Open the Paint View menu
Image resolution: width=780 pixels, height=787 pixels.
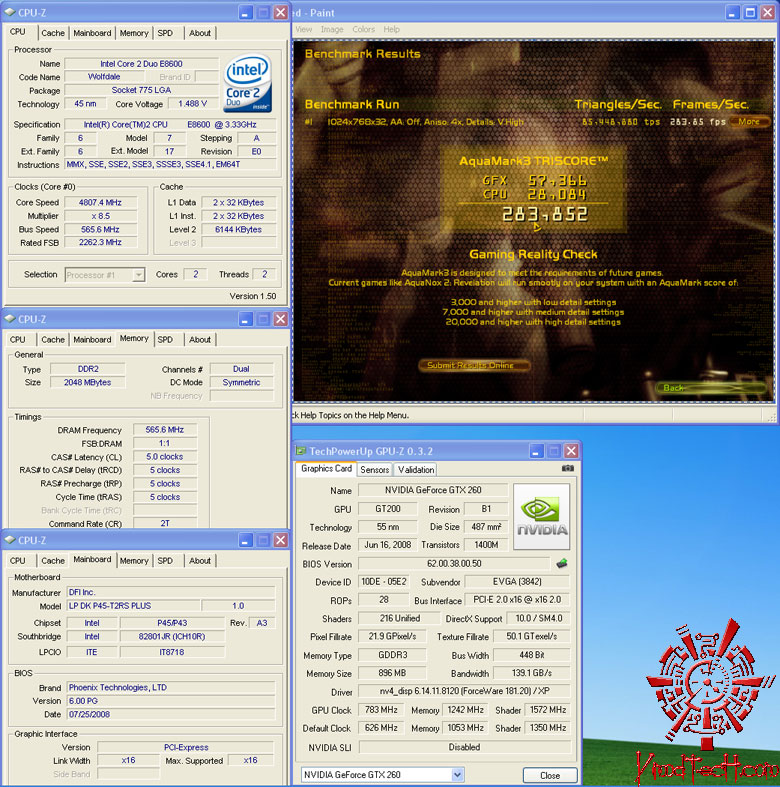click(x=304, y=30)
